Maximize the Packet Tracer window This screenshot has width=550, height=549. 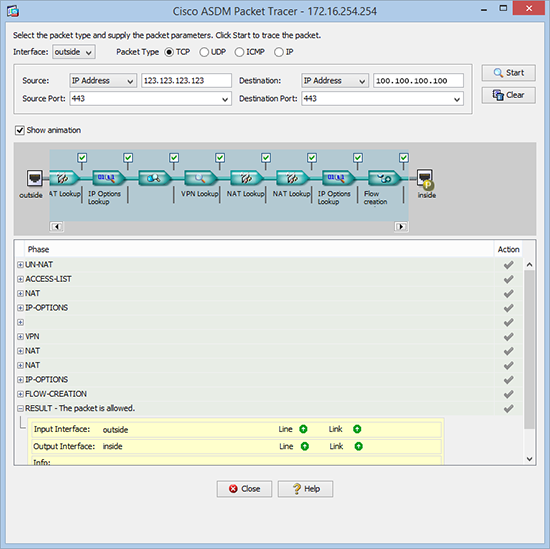(503, 8)
